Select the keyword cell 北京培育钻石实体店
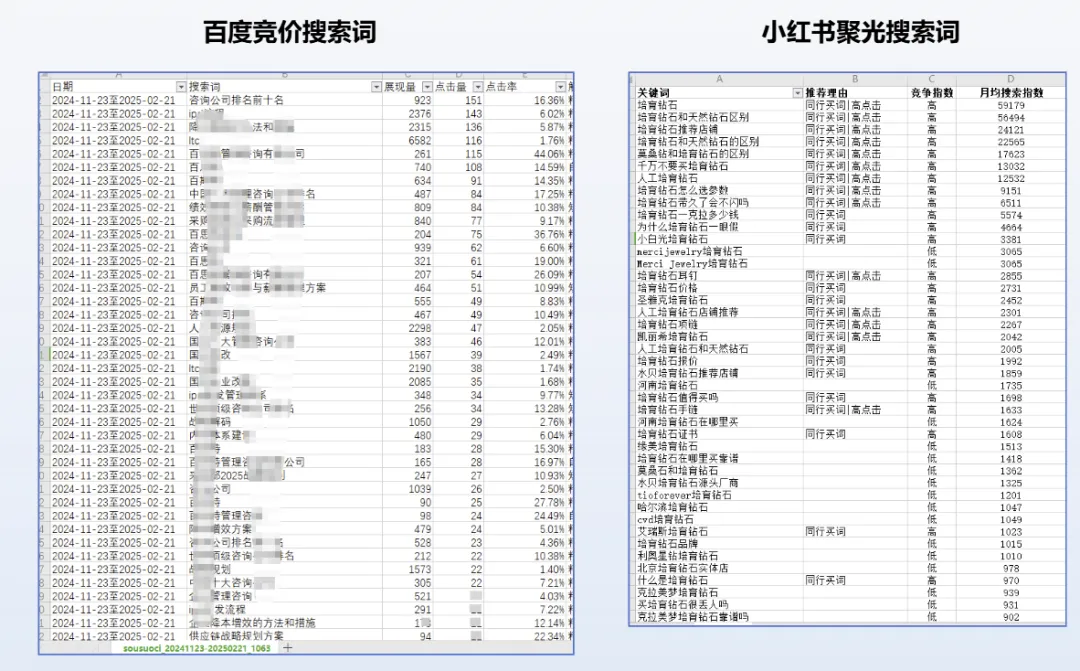1080x671 pixels. click(x=719, y=568)
